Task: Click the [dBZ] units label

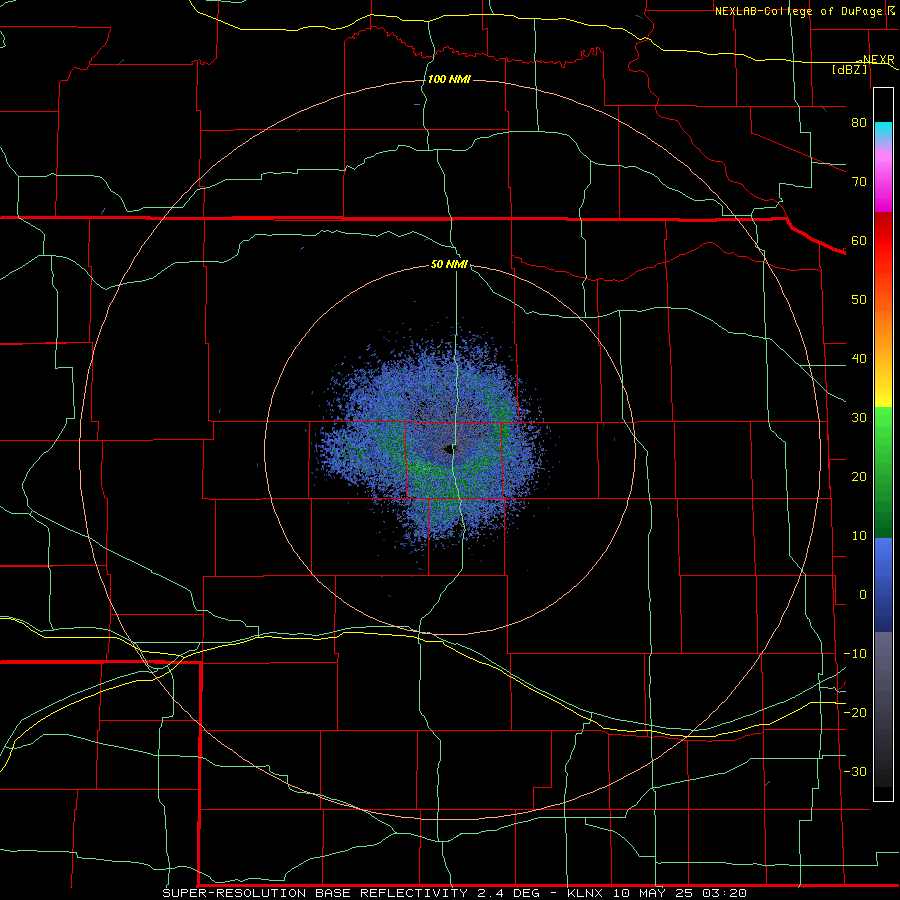Action: click(849, 69)
